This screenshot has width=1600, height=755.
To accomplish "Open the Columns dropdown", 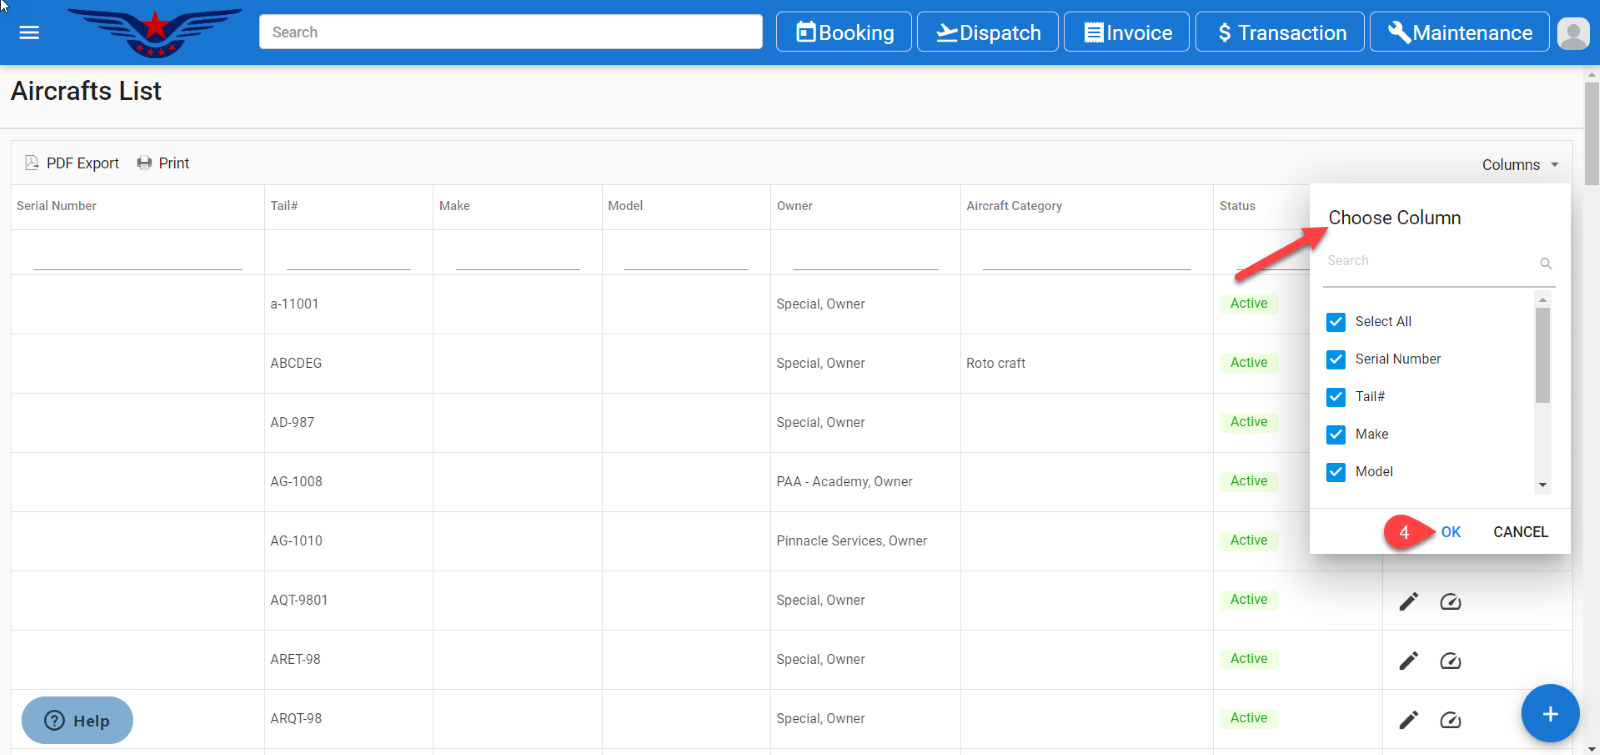I will tap(1519, 165).
